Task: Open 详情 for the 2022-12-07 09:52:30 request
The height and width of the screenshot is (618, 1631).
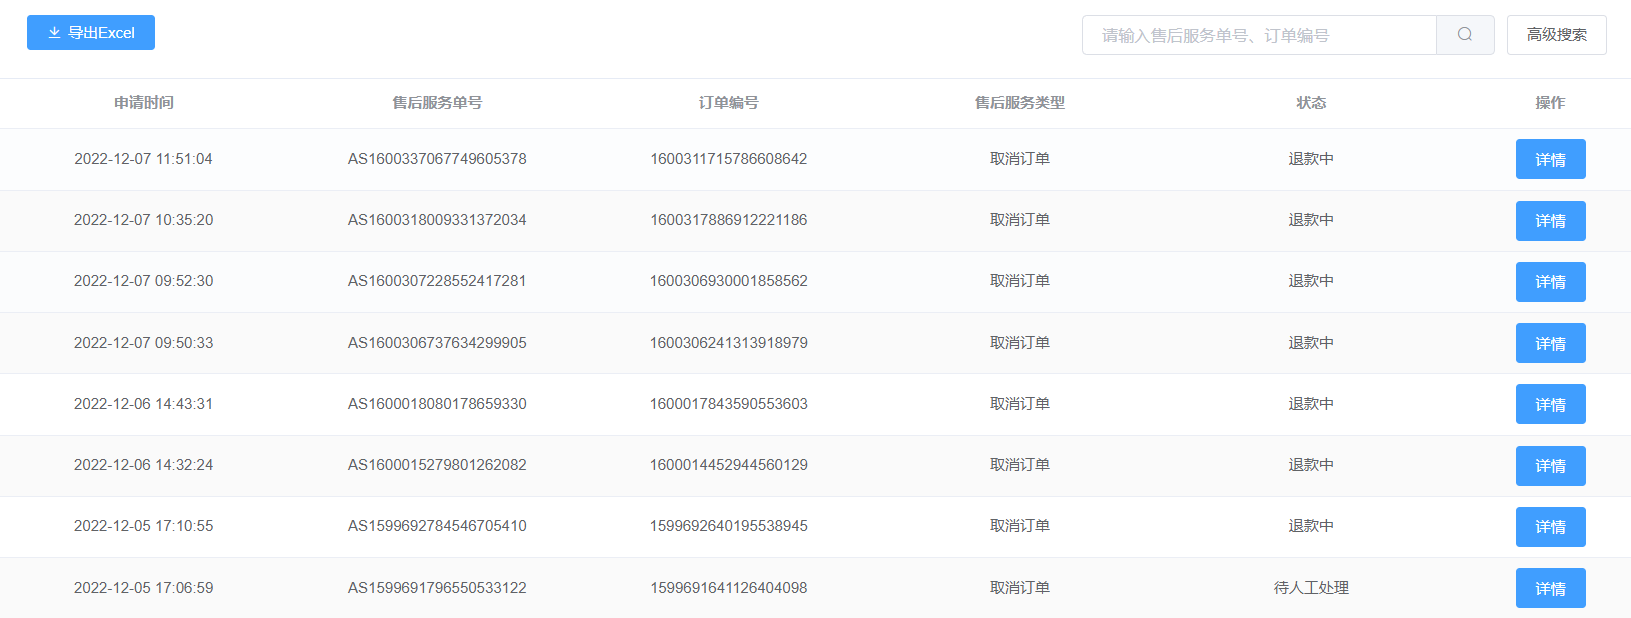Action: pos(1550,282)
